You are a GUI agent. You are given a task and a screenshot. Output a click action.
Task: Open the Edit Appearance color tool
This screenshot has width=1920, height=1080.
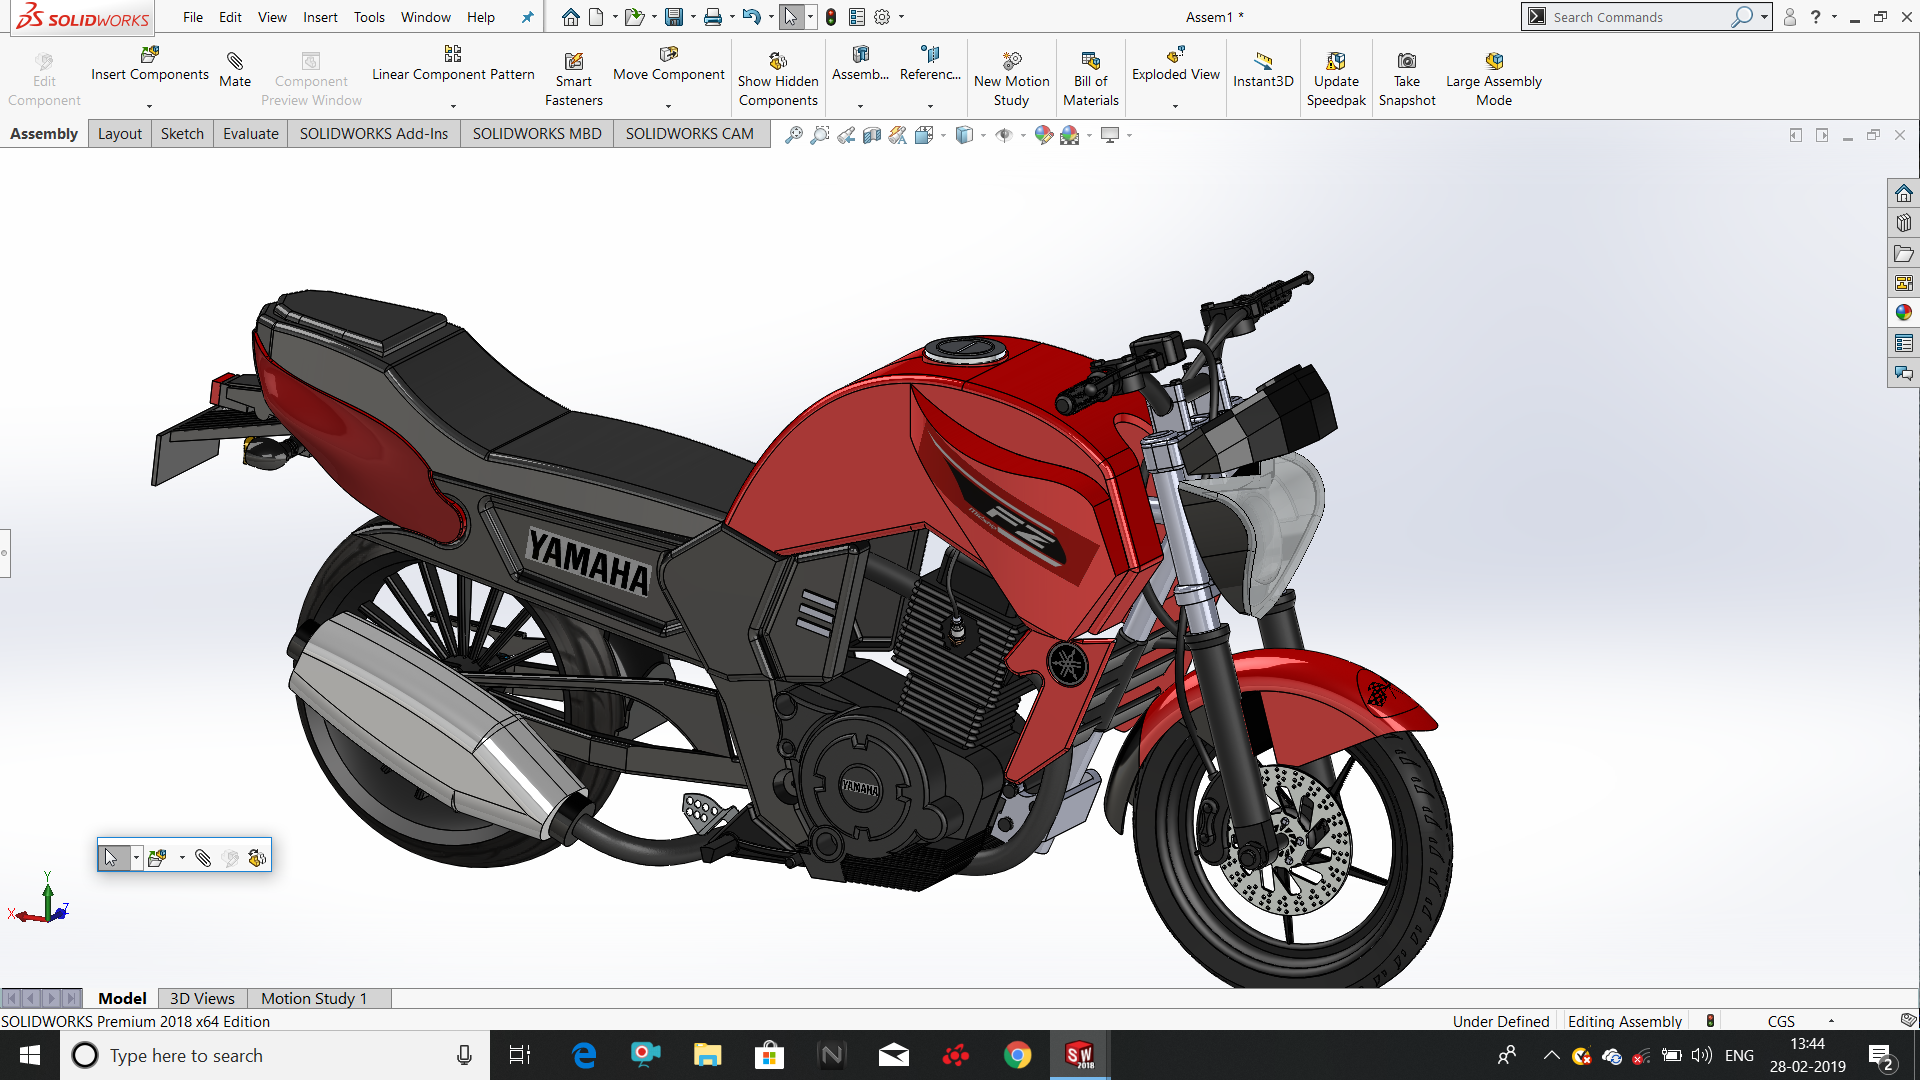pyautogui.click(x=1044, y=134)
